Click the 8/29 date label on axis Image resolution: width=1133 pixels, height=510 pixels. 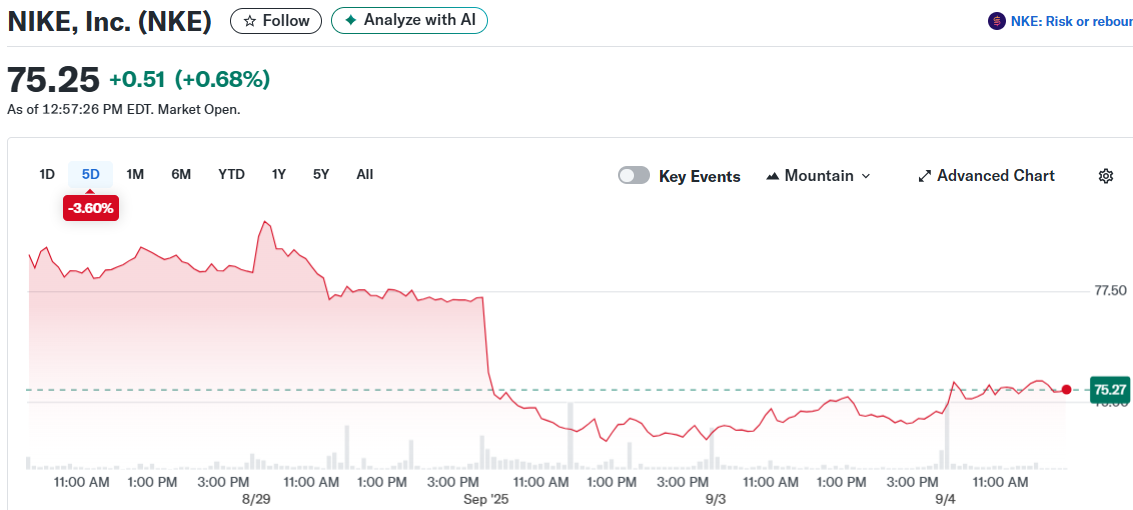[256, 498]
